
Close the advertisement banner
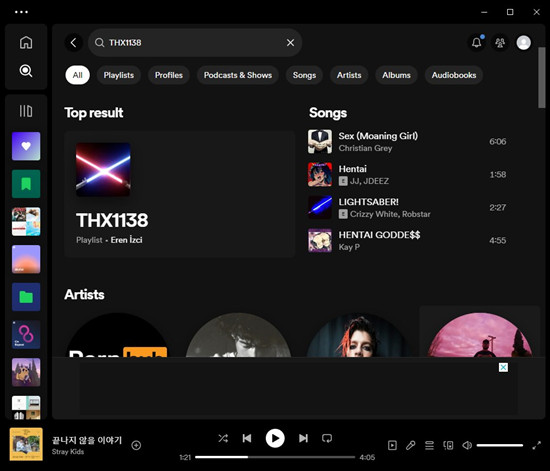click(x=503, y=367)
